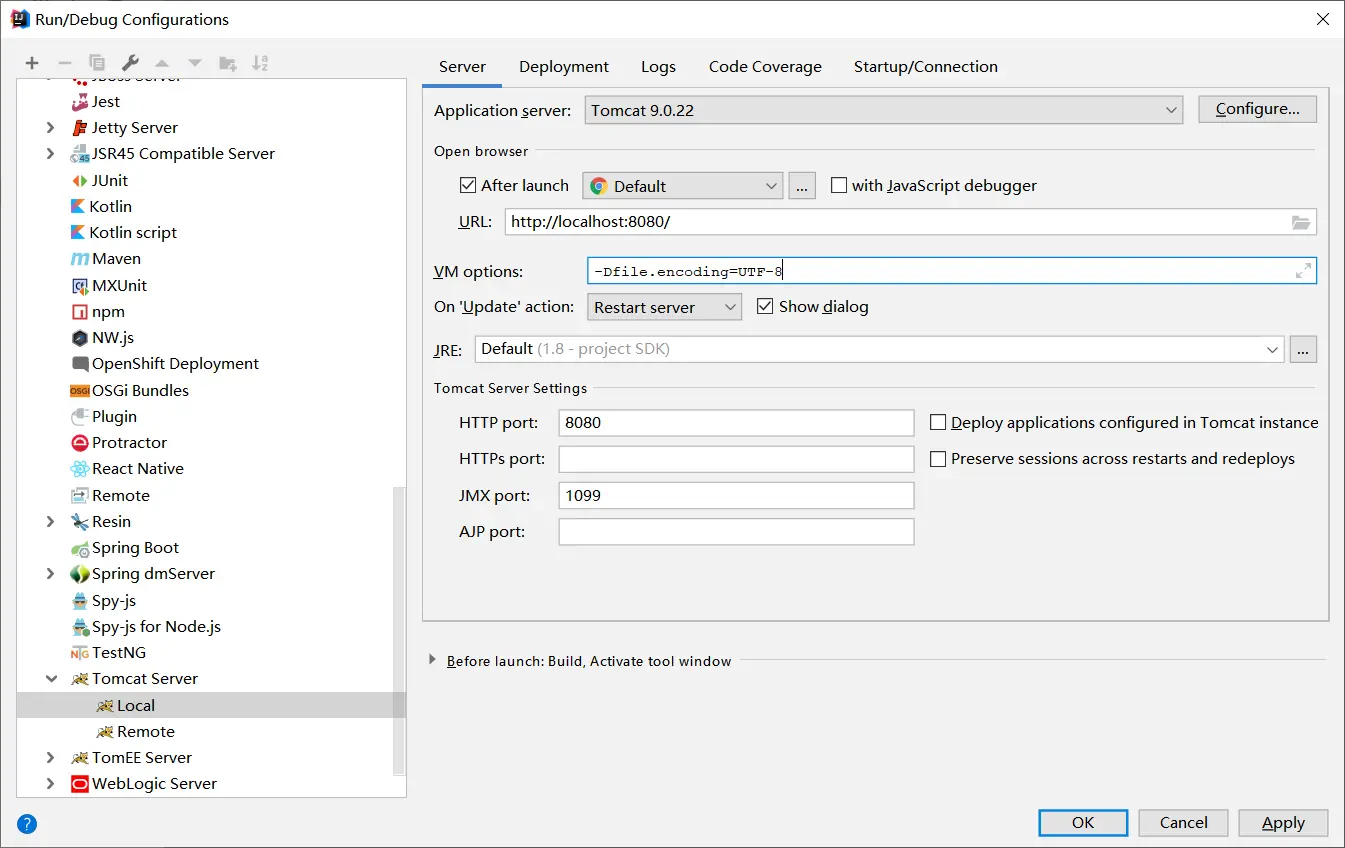Viewport: 1345px width, 848px height.
Task: Add a new configuration with the plus icon
Action: [x=32, y=63]
